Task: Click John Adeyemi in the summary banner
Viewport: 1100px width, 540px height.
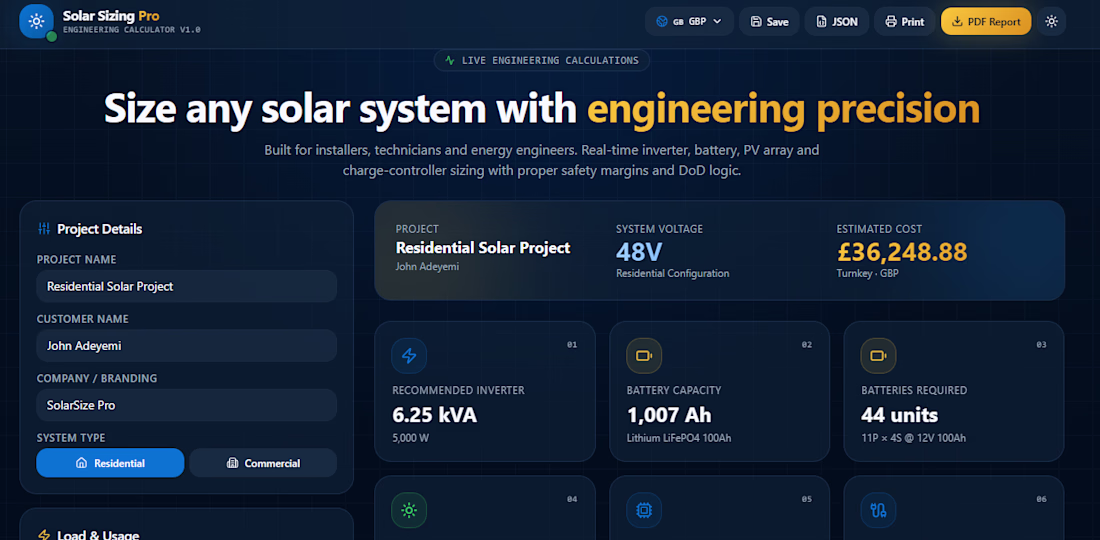Action: pos(427,266)
